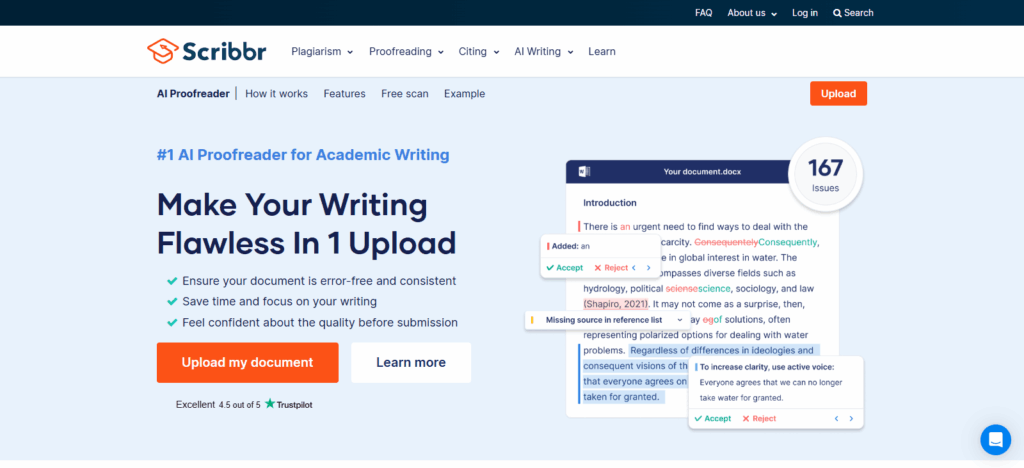This screenshot has width=1024, height=468.
Task: Reject the active voice suggestion
Action: pyautogui.click(x=758, y=418)
